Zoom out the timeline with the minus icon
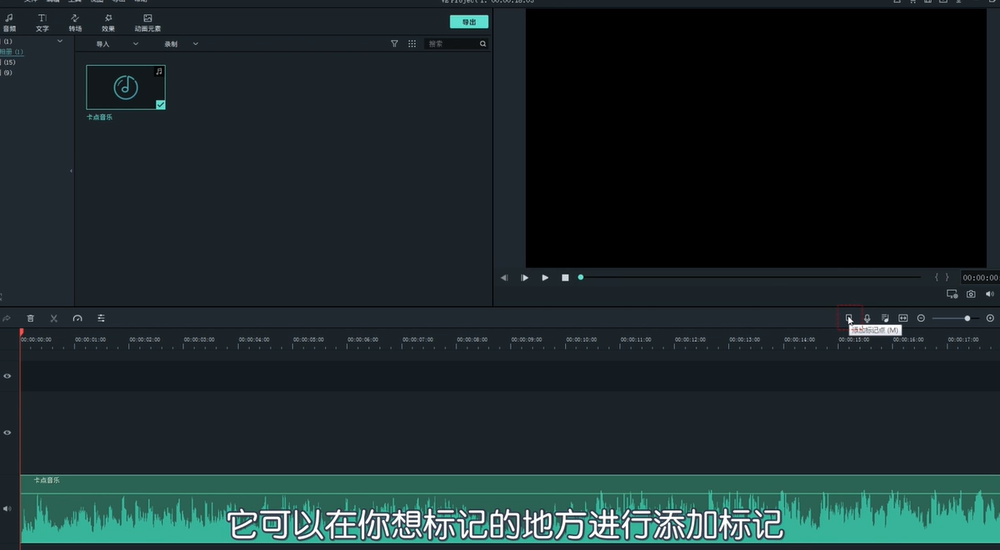Screen dimensions: 1000x550 pyautogui.click(x=921, y=318)
